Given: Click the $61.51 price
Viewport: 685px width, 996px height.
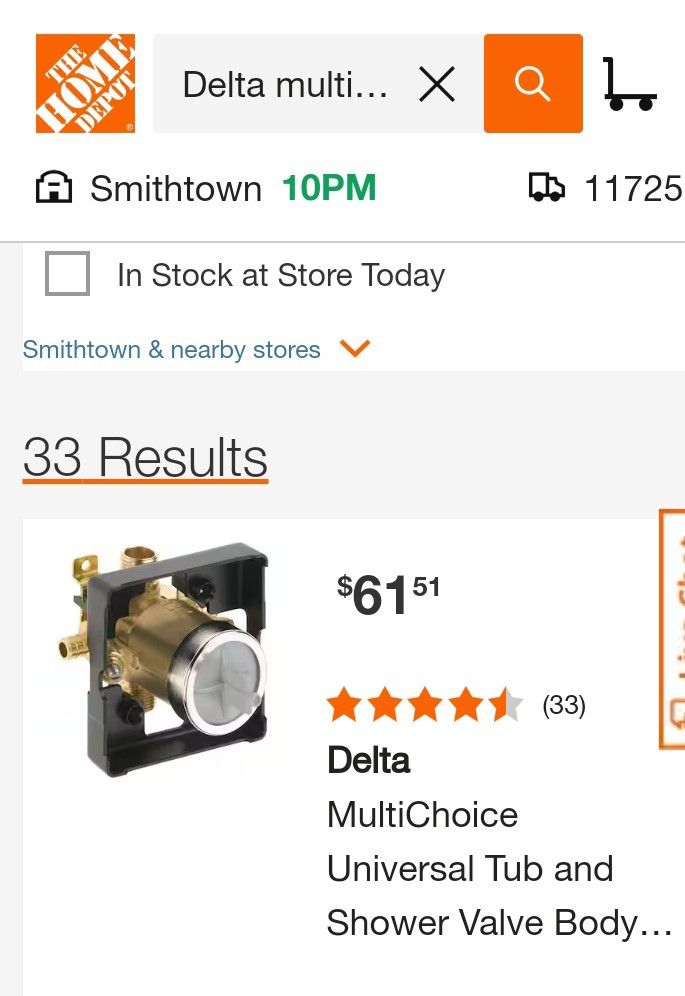Looking at the screenshot, I should point(388,595).
